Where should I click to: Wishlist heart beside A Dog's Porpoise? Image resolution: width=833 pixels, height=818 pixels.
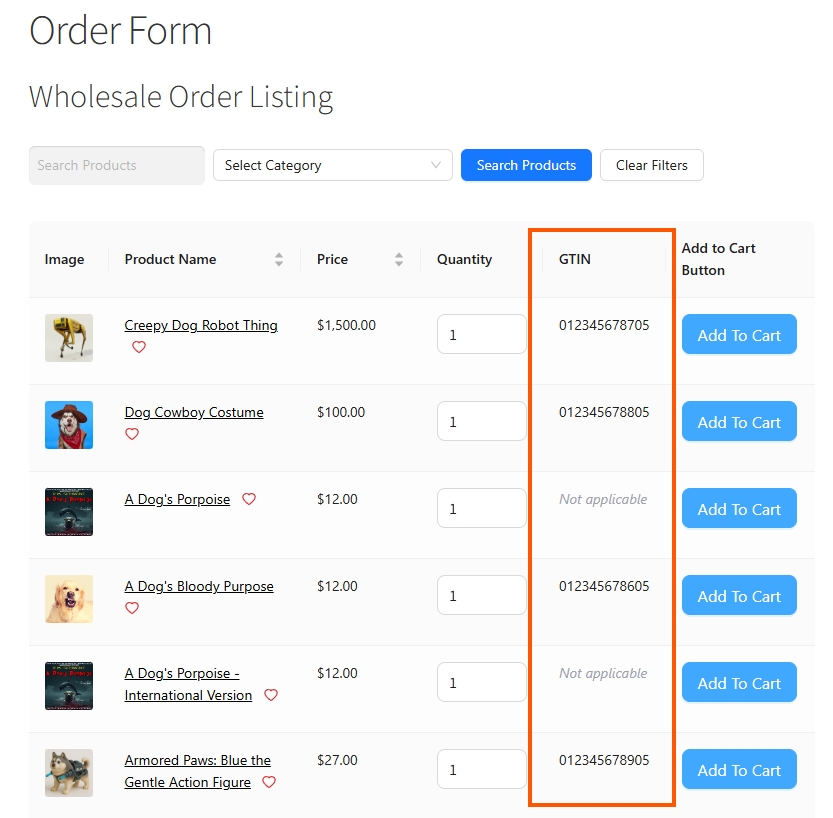[249, 499]
